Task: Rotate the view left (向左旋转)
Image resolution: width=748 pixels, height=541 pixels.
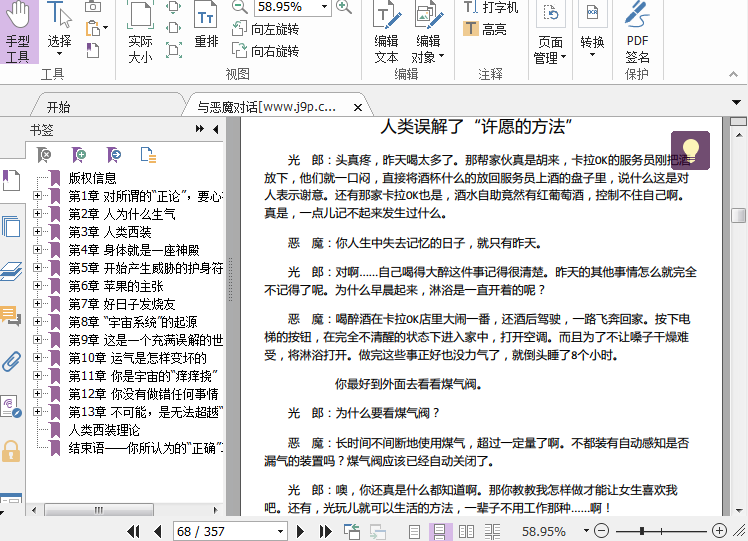Action: [x=266, y=29]
